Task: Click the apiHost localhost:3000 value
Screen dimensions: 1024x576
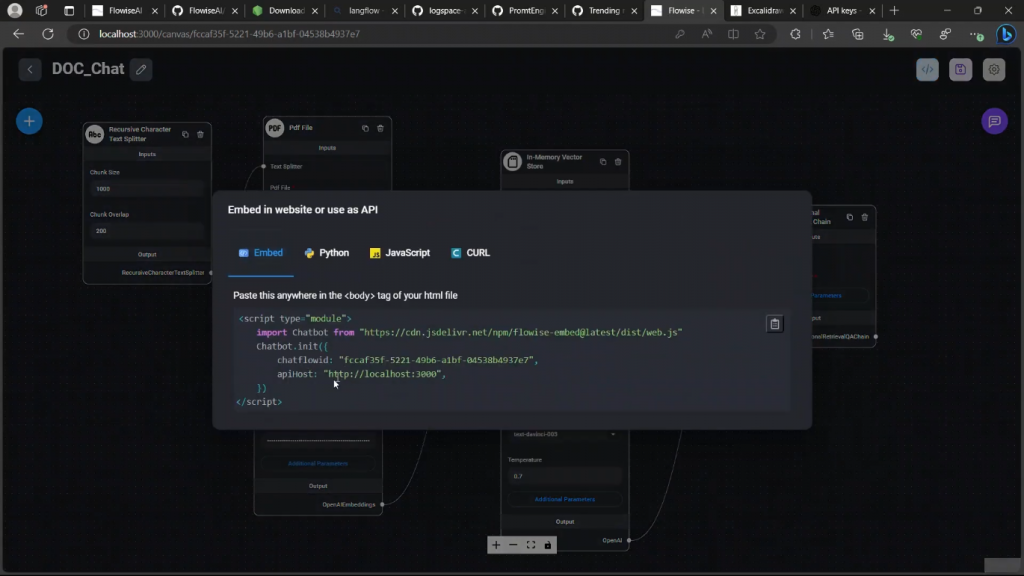Action: tap(382, 374)
